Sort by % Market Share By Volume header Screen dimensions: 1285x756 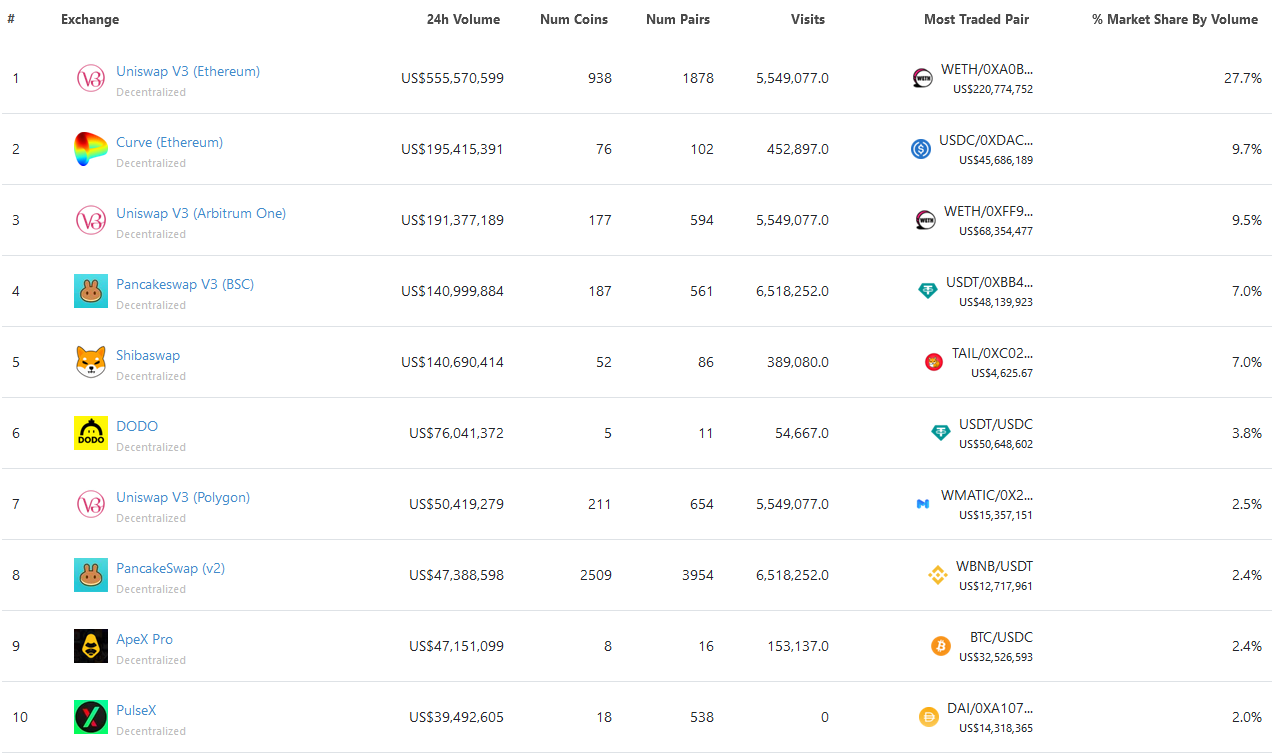1174,20
